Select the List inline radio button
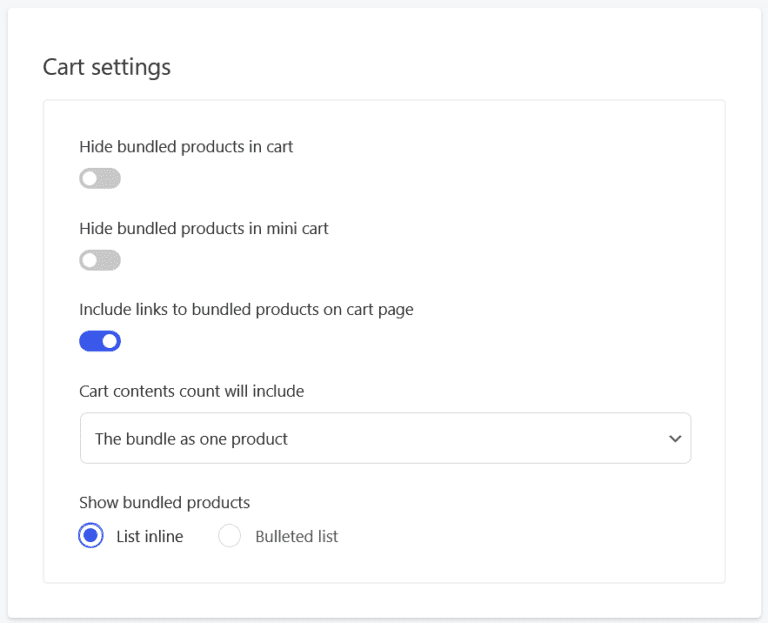This screenshot has width=768, height=623. point(91,535)
